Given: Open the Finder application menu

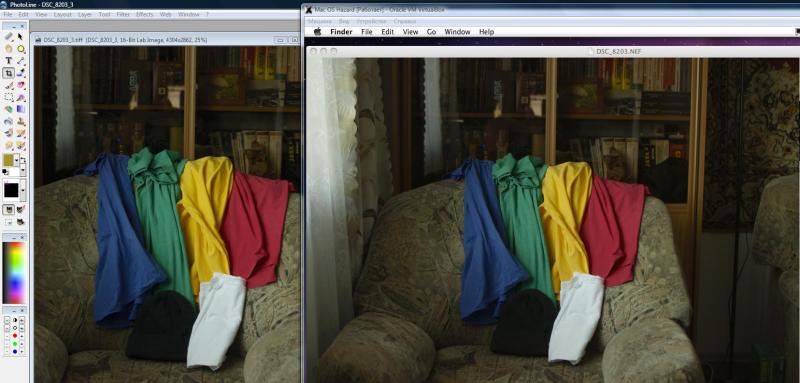Looking at the screenshot, I should (341, 32).
